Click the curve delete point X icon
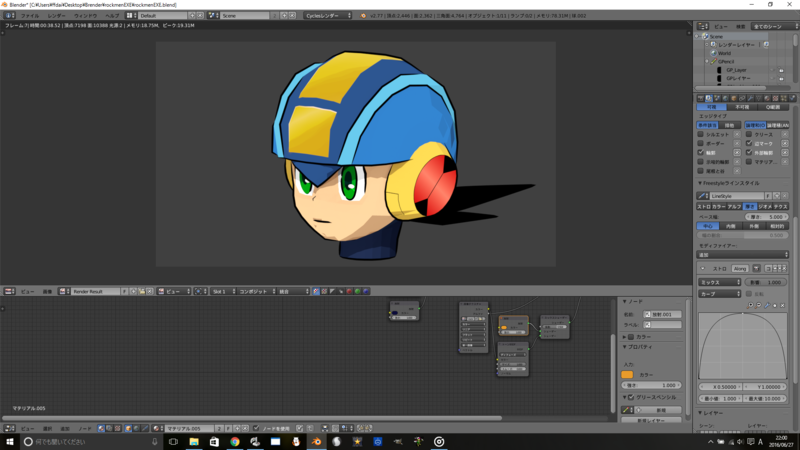 (x=782, y=305)
